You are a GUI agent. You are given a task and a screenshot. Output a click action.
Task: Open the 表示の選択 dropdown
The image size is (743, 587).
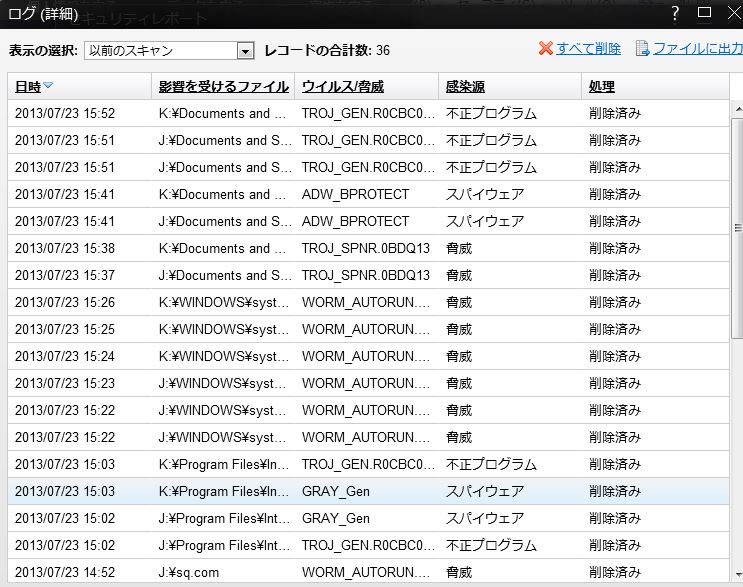click(245, 51)
